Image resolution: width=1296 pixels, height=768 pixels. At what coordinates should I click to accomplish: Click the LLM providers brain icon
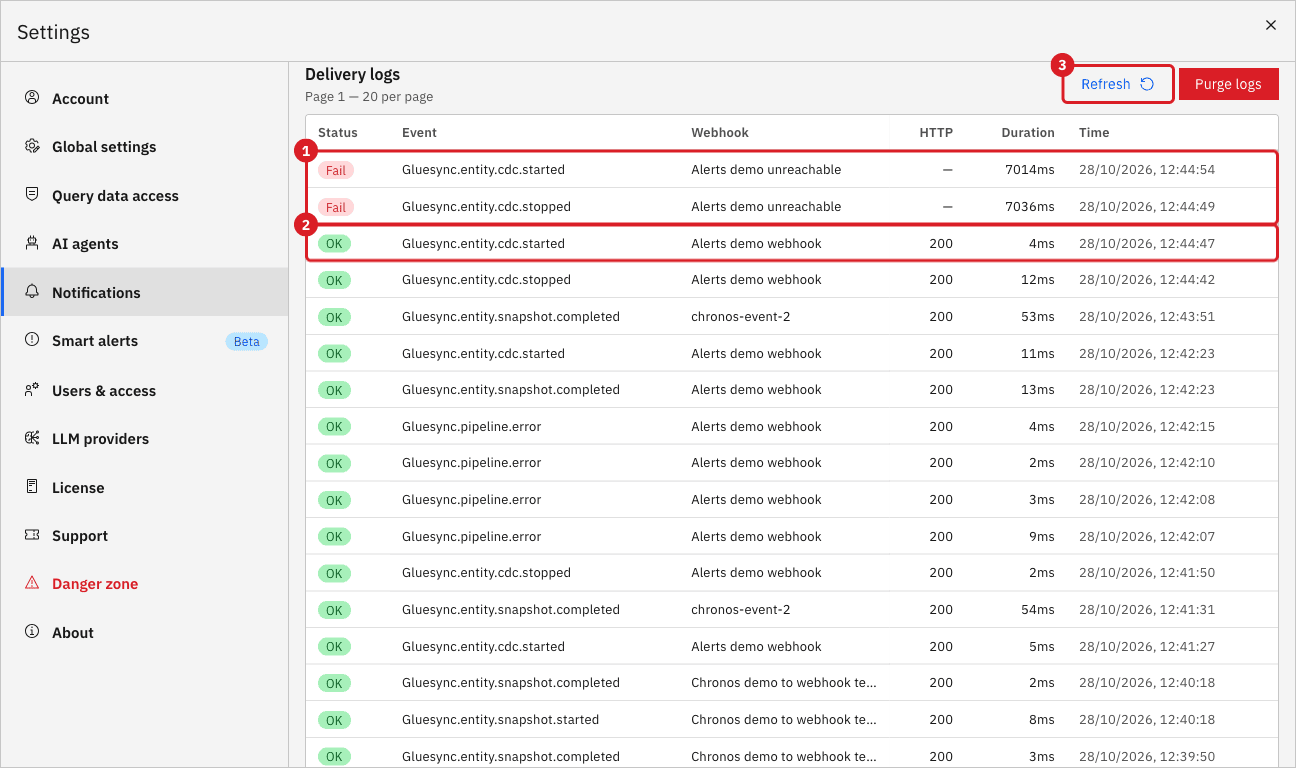pos(32,438)
